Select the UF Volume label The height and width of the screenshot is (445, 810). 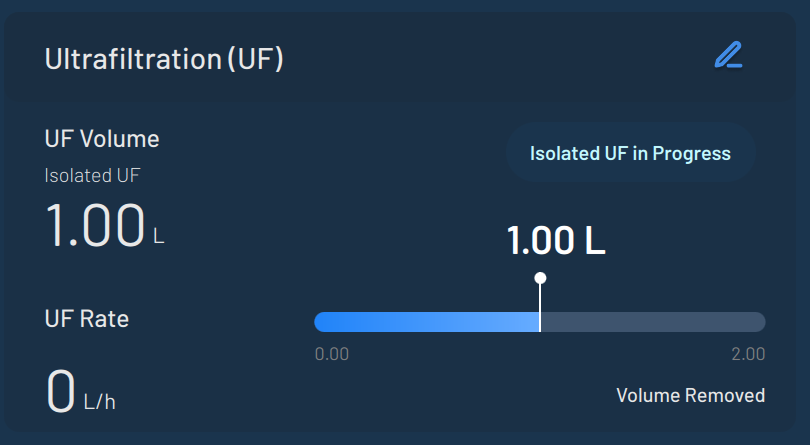[102, 139]
